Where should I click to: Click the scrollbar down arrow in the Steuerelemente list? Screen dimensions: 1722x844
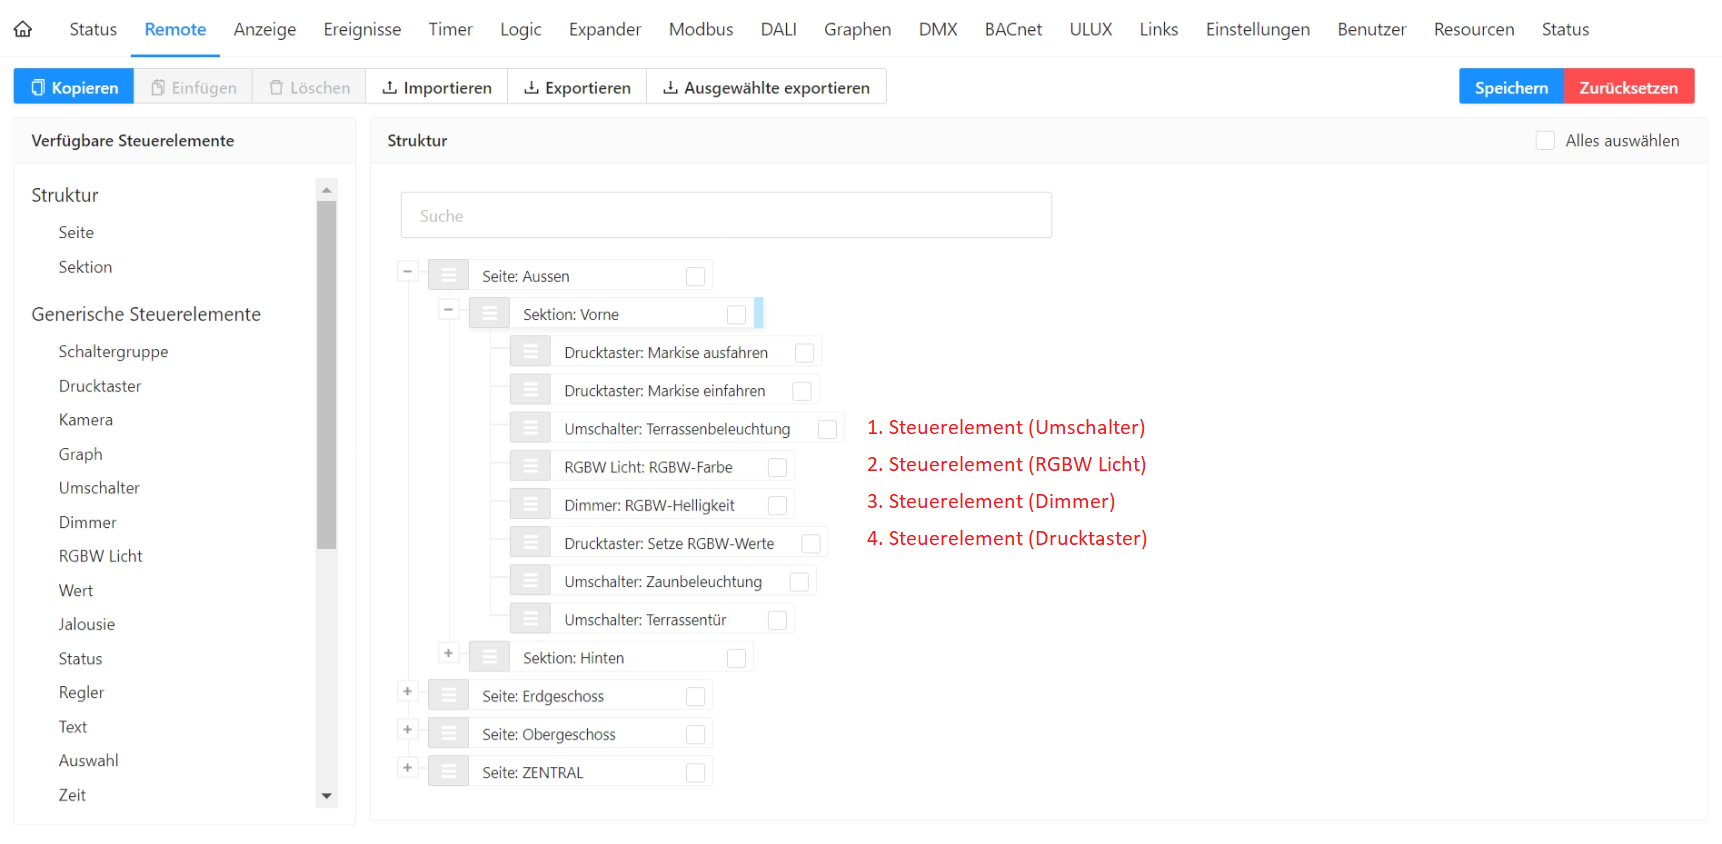tap(326, 796)
